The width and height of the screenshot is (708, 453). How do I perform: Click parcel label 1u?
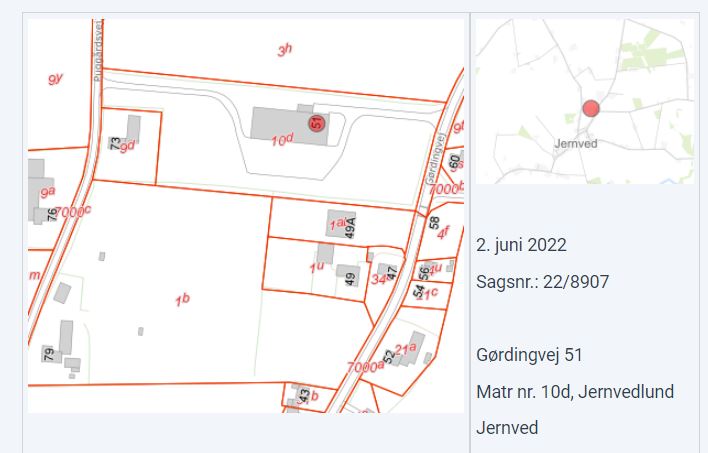click(x=316, y=268)
